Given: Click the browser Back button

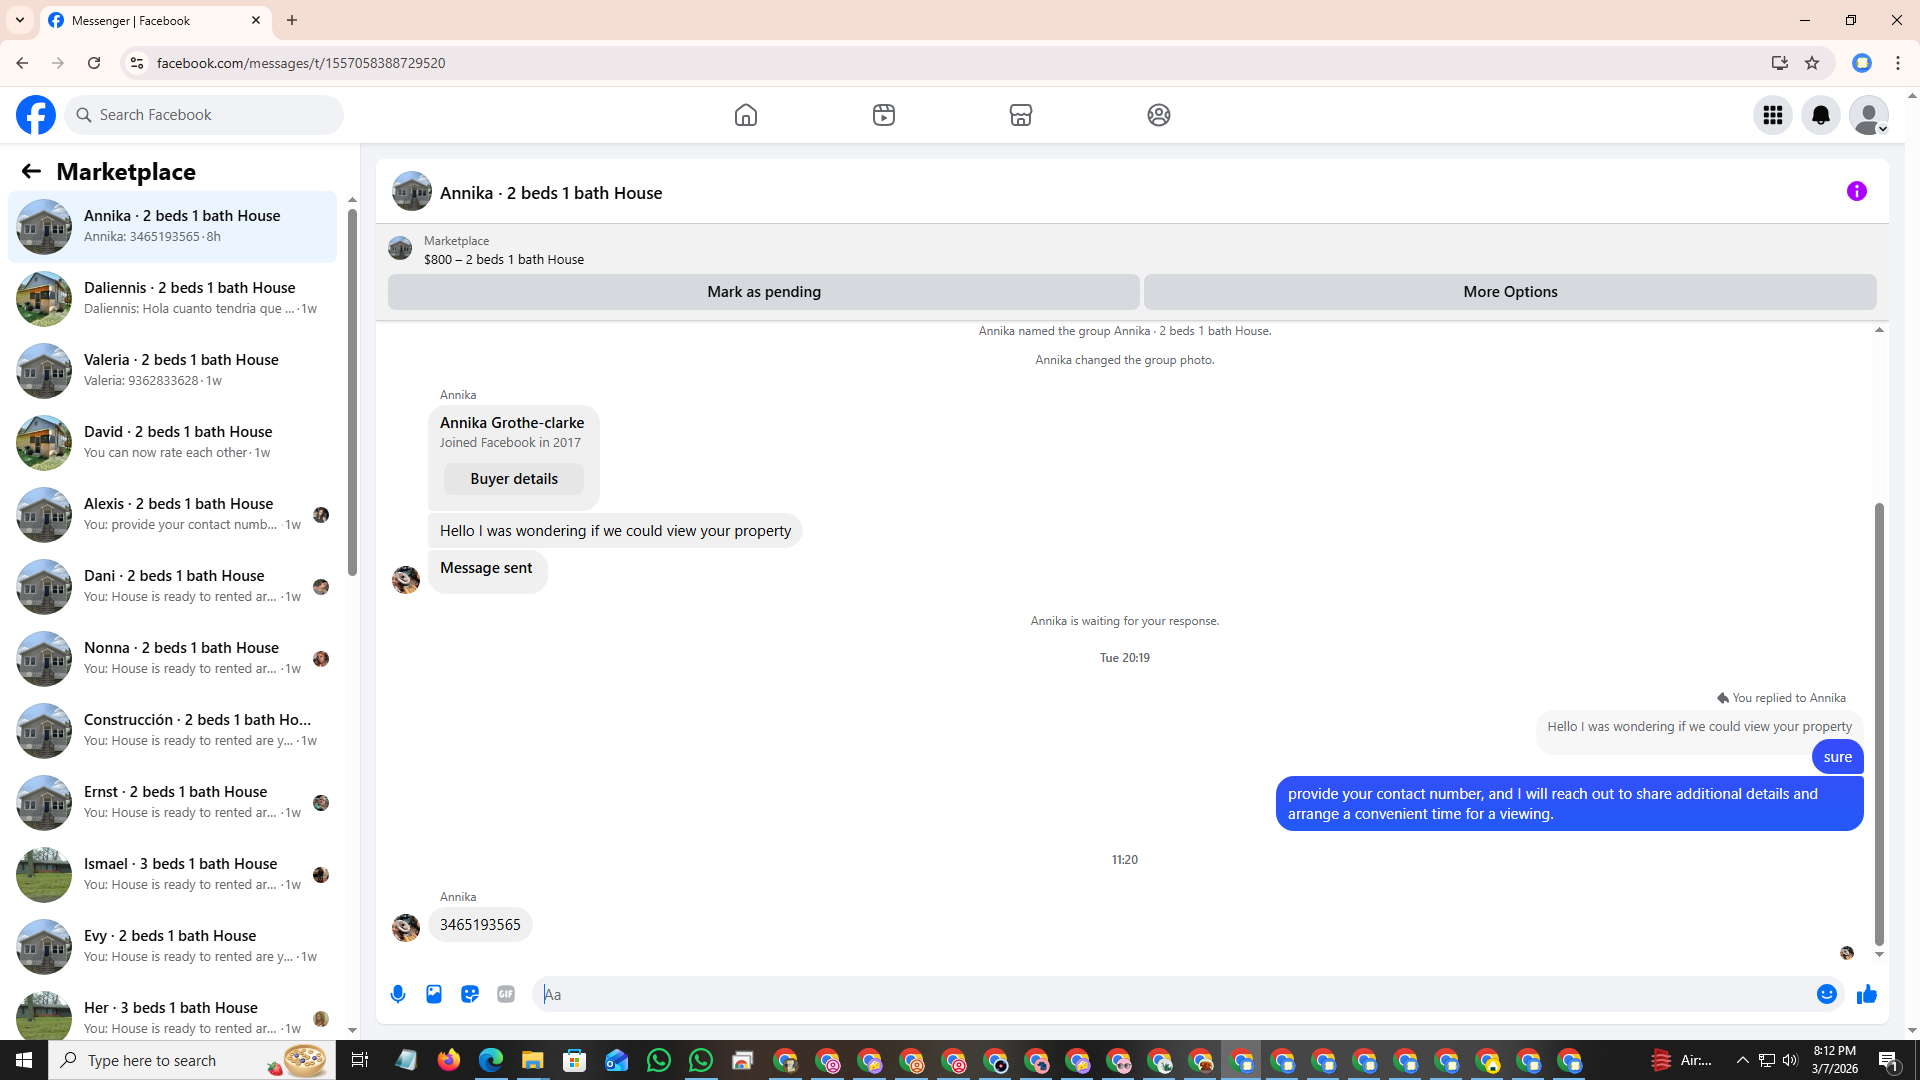Looking at the screenshot, I should (22, 63).
